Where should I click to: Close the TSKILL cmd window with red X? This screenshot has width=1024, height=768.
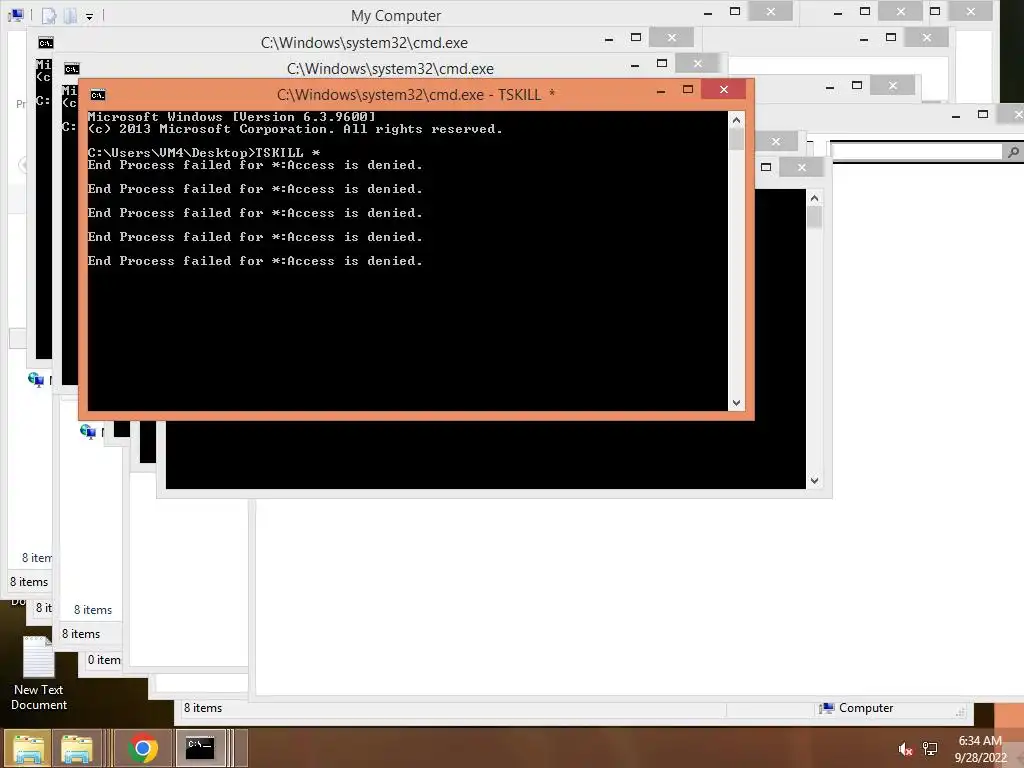(724, 89)
